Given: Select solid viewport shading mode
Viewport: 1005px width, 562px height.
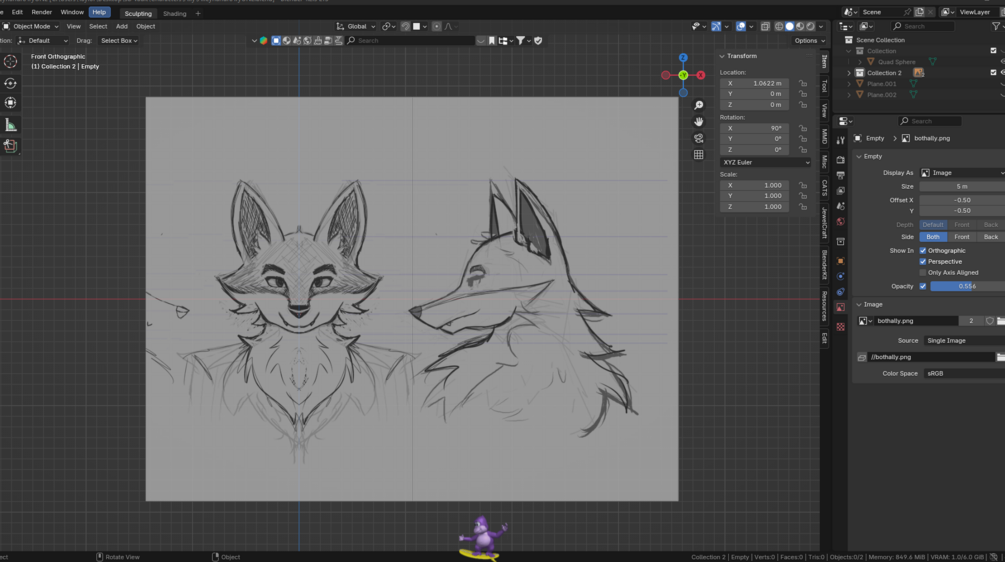Looking at the screenshot, I should (x=790, y=26).
